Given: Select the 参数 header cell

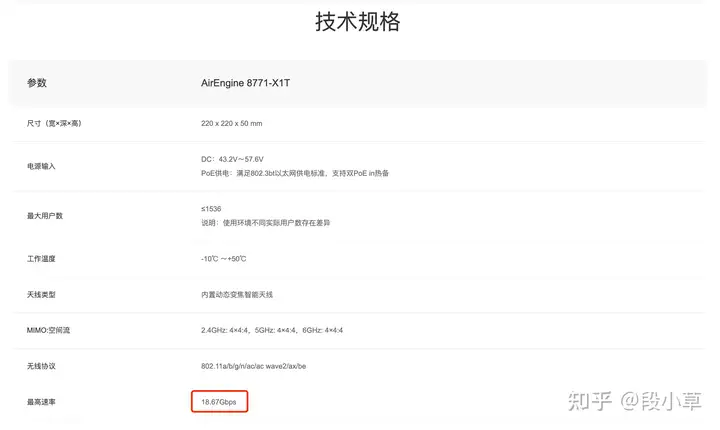Looking at the screenshot, I should 37,83.
